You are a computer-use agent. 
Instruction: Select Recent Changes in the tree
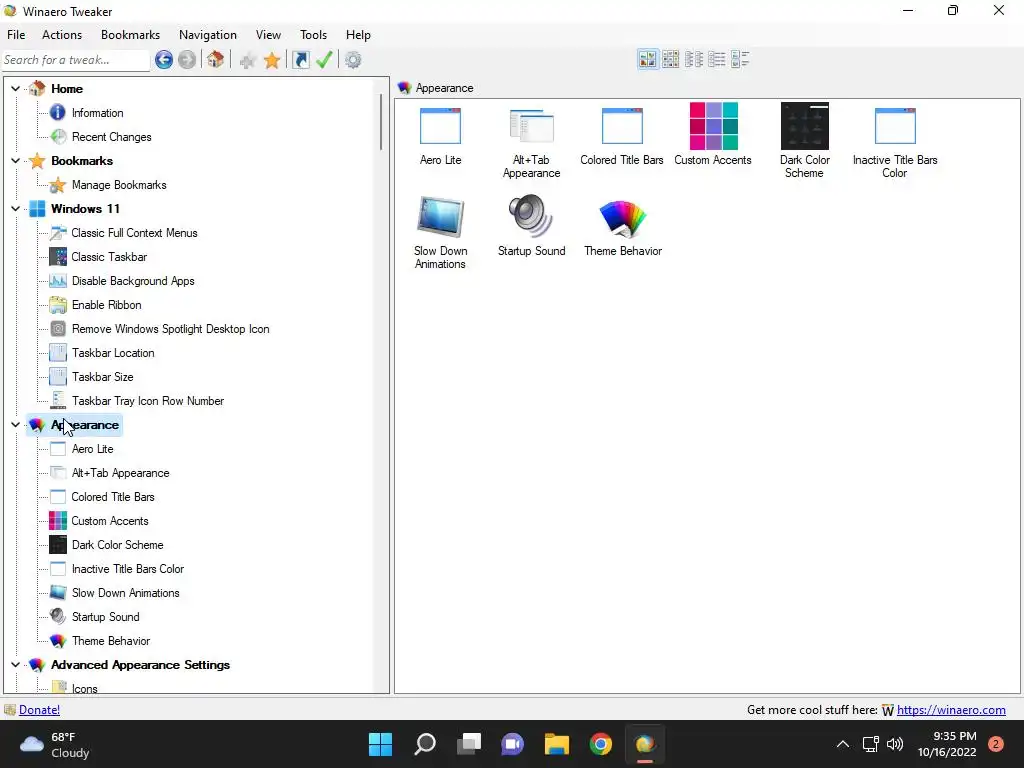click(112, 137)
